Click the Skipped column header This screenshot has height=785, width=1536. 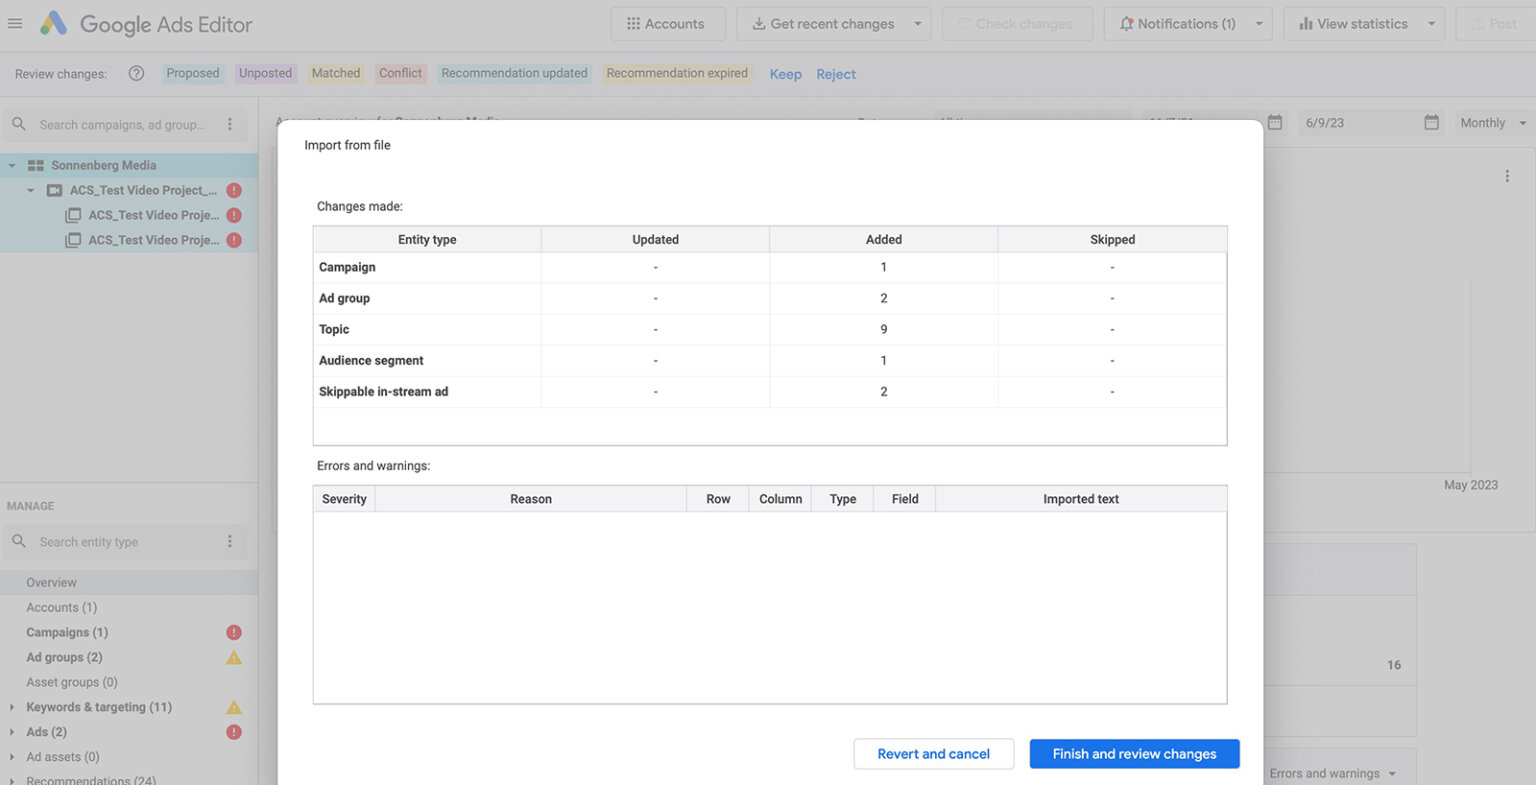pos(1112,240)
